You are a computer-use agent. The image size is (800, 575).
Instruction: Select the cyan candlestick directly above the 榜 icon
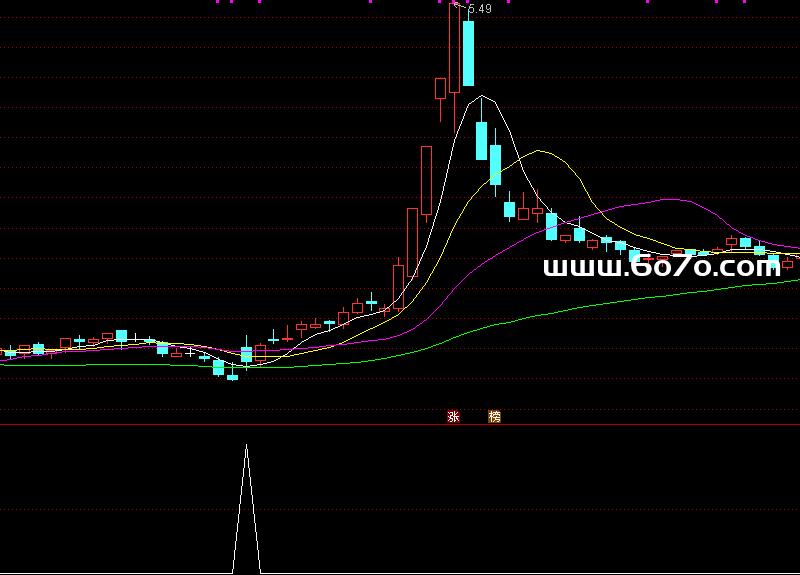[x=495, y=164]
